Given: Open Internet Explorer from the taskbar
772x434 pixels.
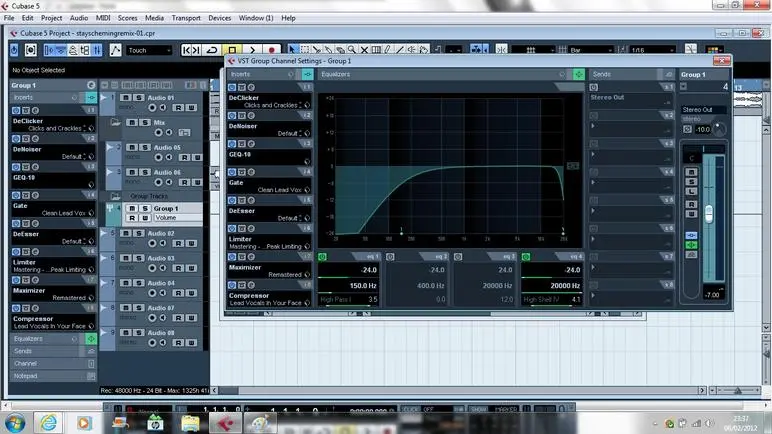Looking at the screenshot, I should pos(48,423).
